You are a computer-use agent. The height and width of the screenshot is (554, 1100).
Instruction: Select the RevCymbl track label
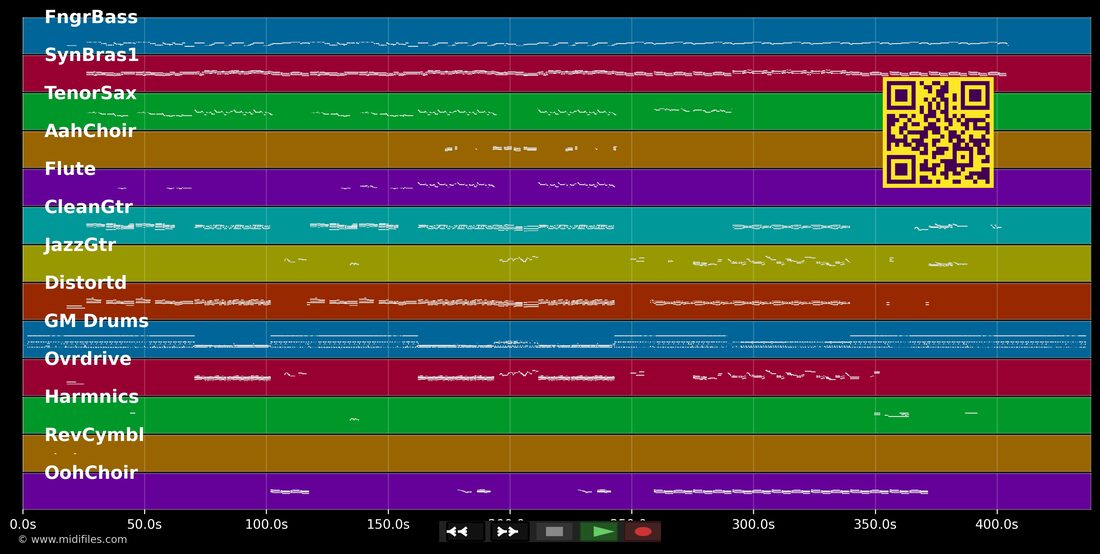tap(94, 435)
